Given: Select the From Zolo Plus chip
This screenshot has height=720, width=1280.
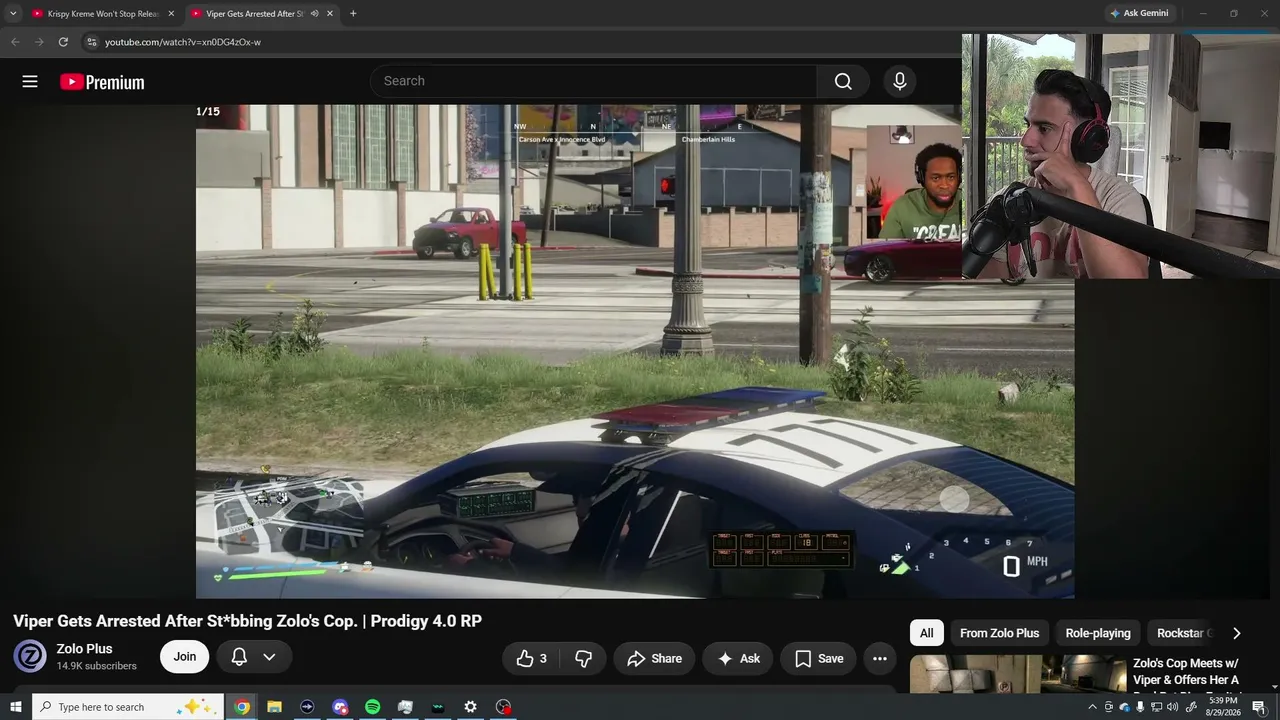Looking at the screenshot, I should click(999, 633).
